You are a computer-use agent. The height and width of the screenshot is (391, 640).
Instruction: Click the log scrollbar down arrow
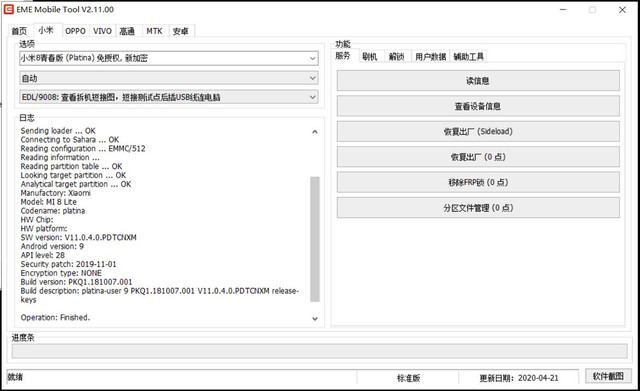(315, 318)
